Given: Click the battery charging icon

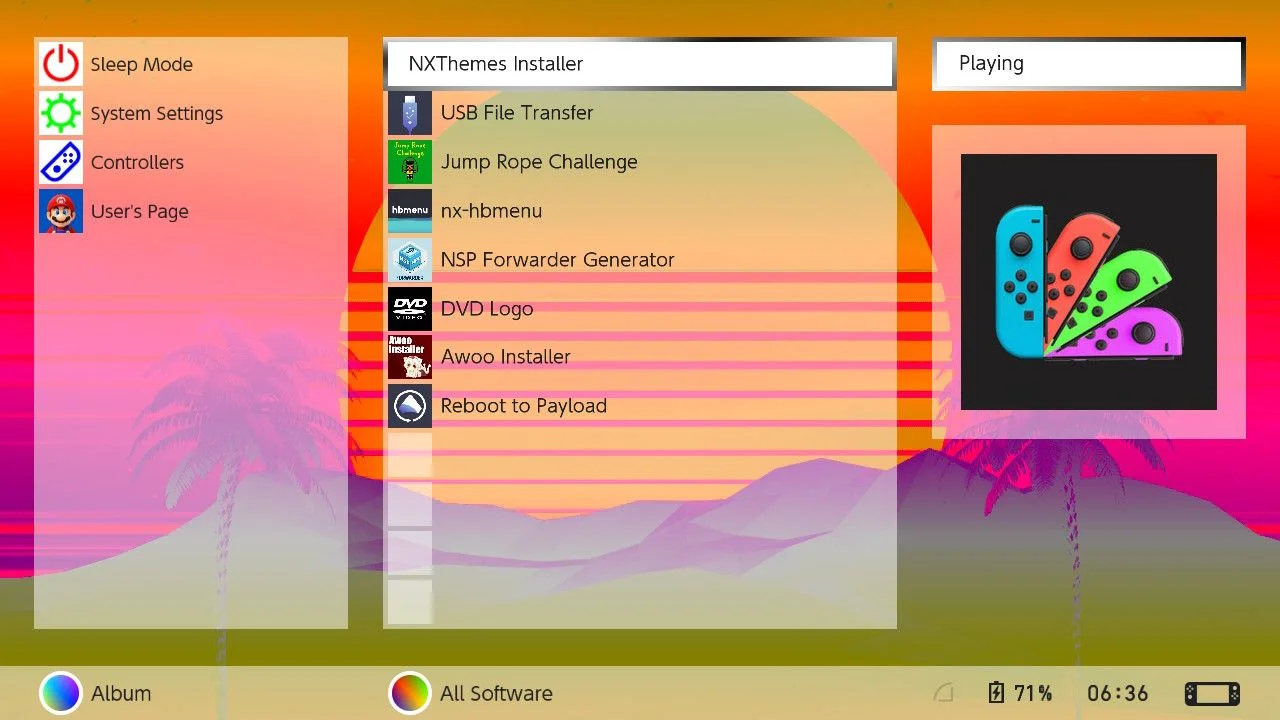Looking at the screenshot, I should coord(996,693).
